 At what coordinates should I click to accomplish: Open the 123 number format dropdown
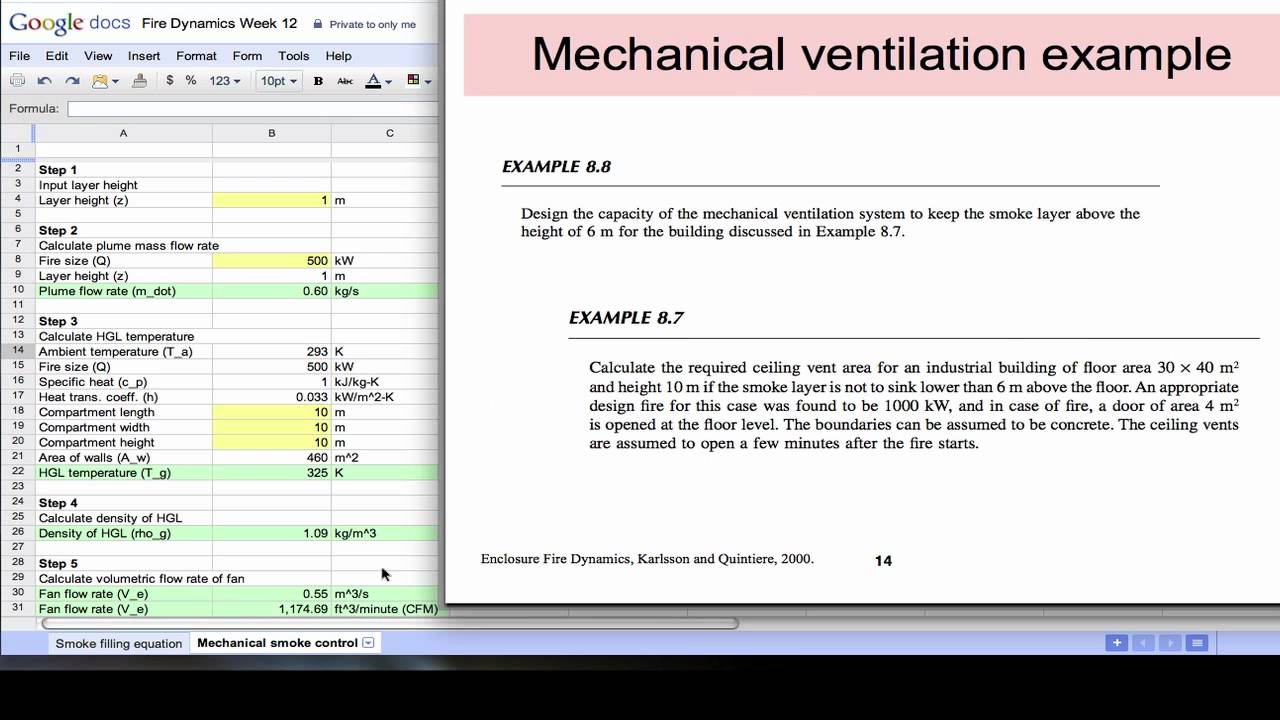pos(225,81)
